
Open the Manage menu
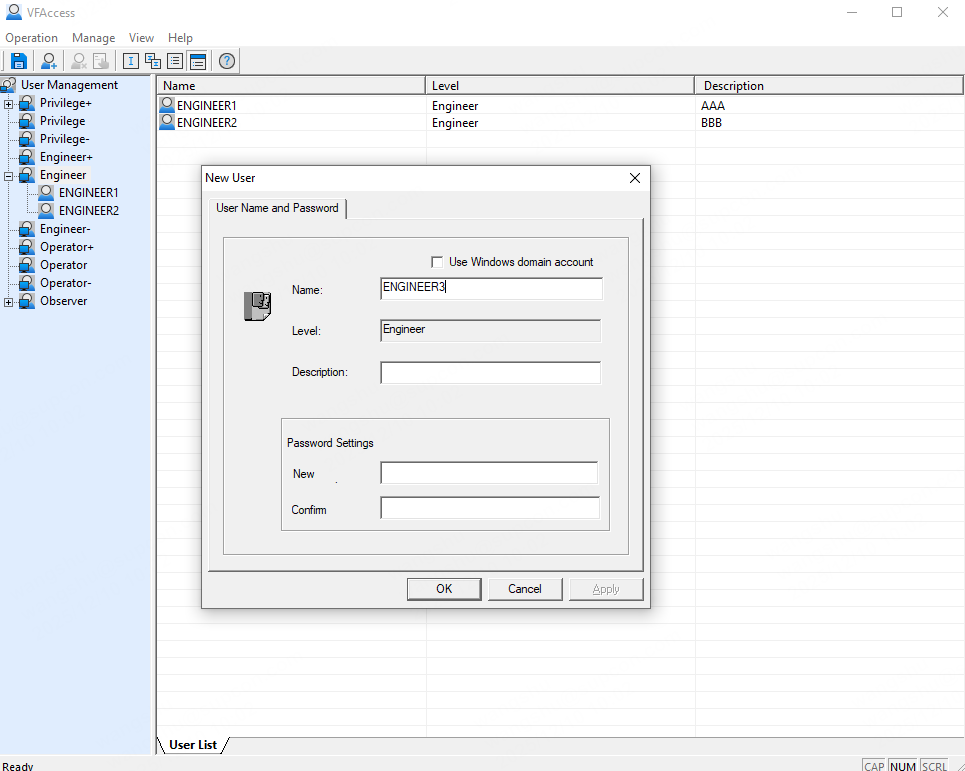(x=93, y=38)
